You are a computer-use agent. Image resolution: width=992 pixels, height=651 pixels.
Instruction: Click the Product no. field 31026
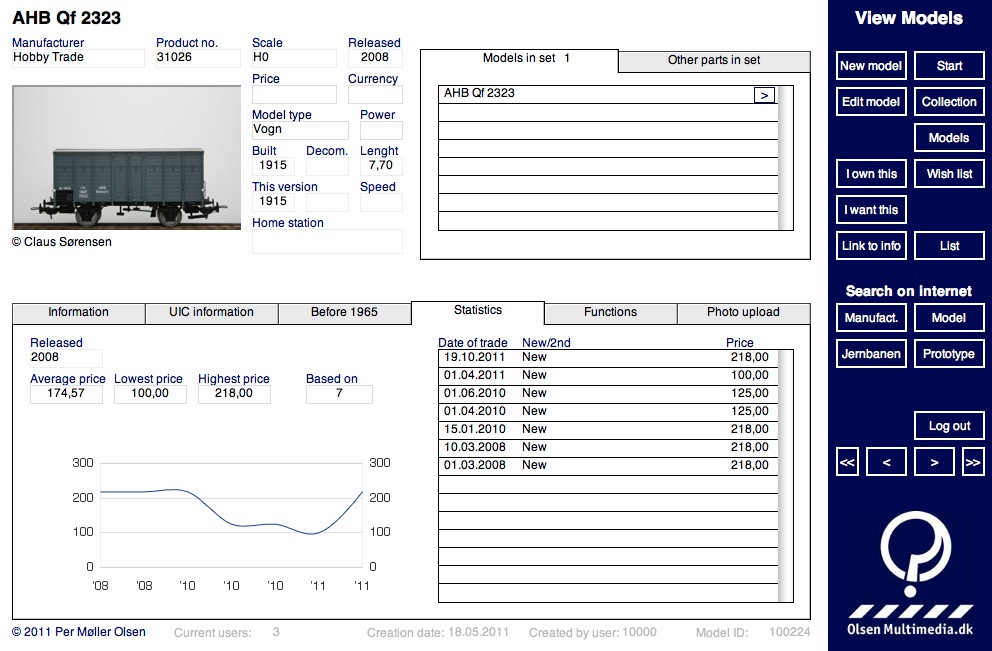[198, 58]
